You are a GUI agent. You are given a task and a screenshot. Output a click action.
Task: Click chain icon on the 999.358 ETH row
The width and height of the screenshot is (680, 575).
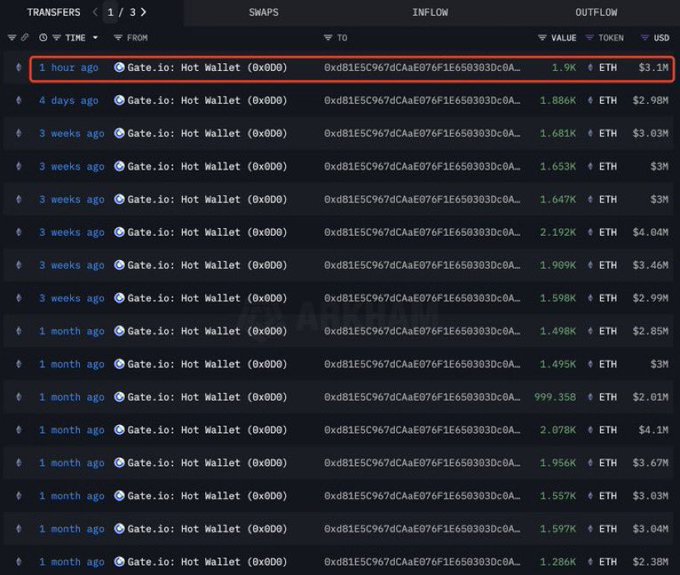click(19, 397)
